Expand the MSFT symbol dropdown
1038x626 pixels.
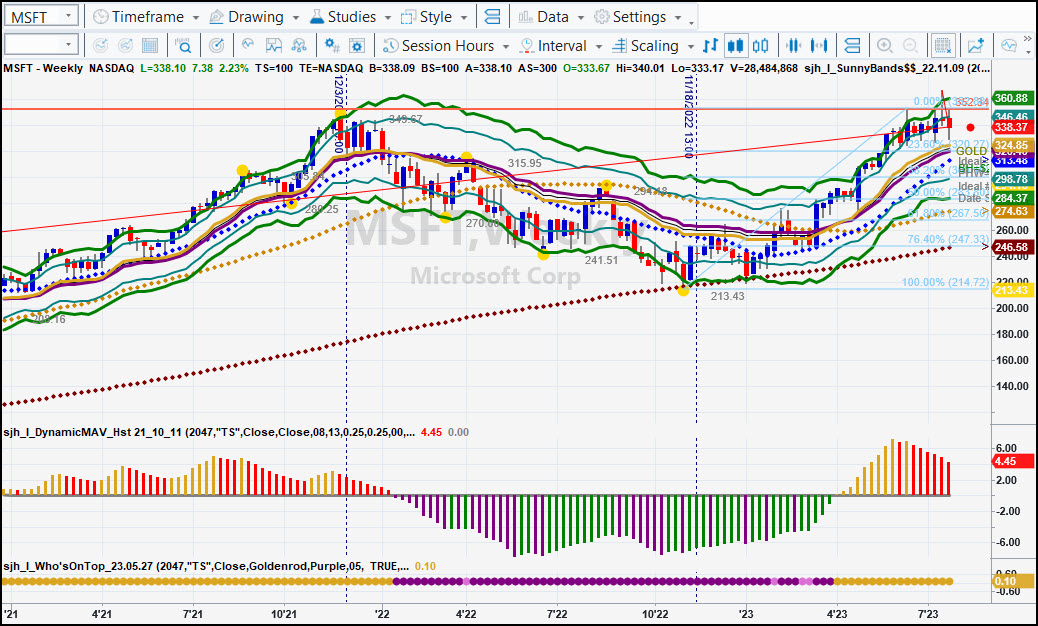click(x=68, y=17)
